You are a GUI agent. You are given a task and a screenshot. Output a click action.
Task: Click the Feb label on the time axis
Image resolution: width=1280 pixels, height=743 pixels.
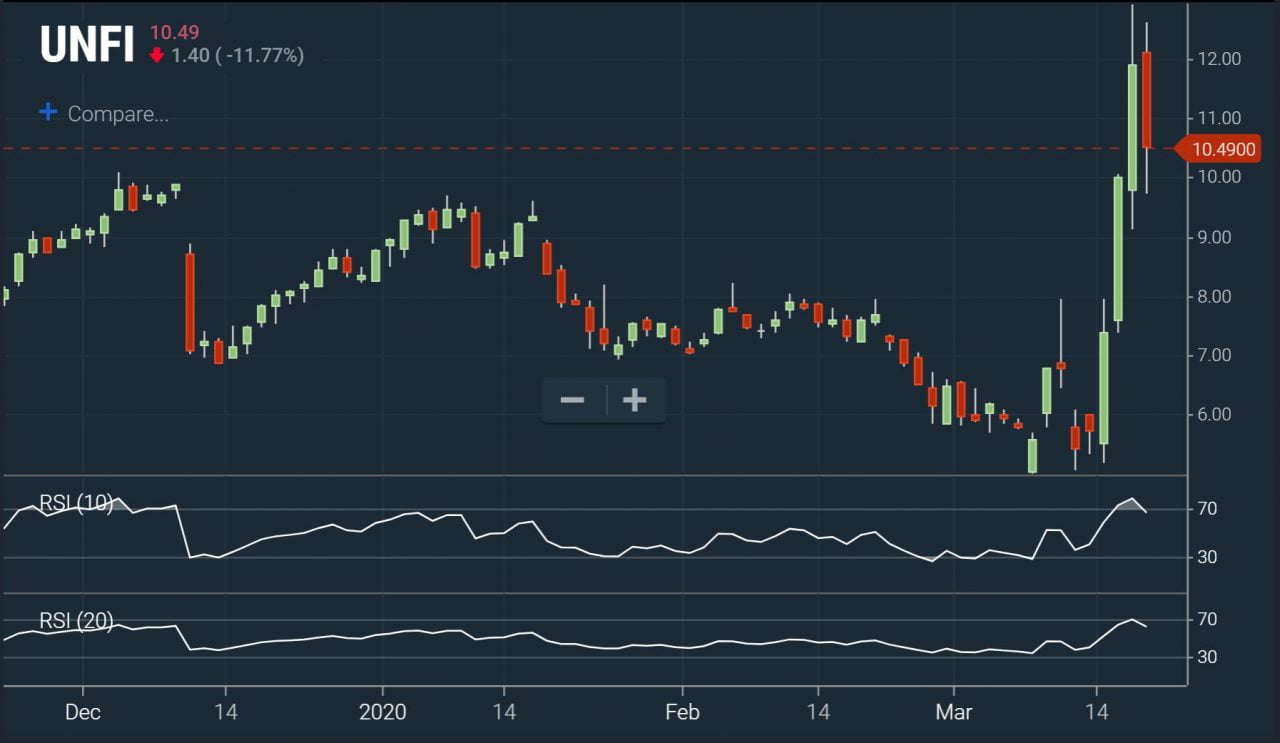pos(682,712)
